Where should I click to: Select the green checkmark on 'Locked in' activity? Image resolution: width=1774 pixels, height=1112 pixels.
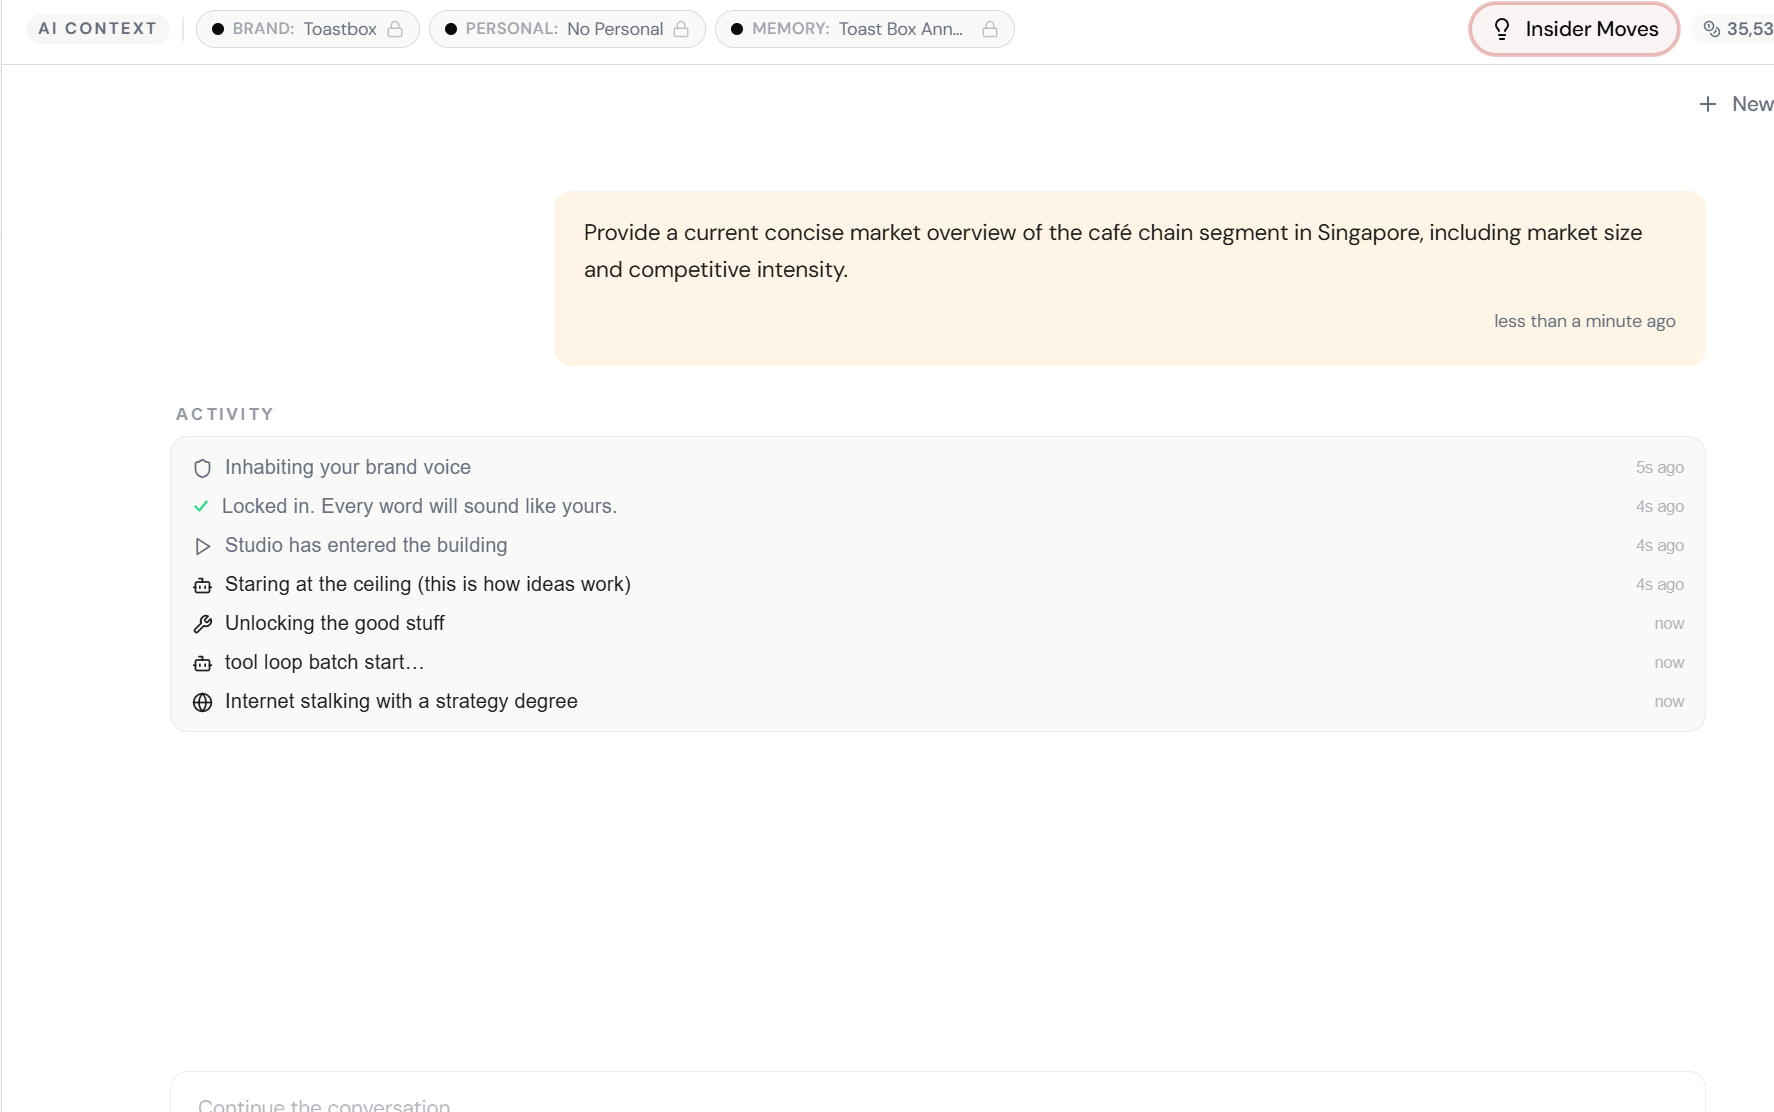pos(202,506)
